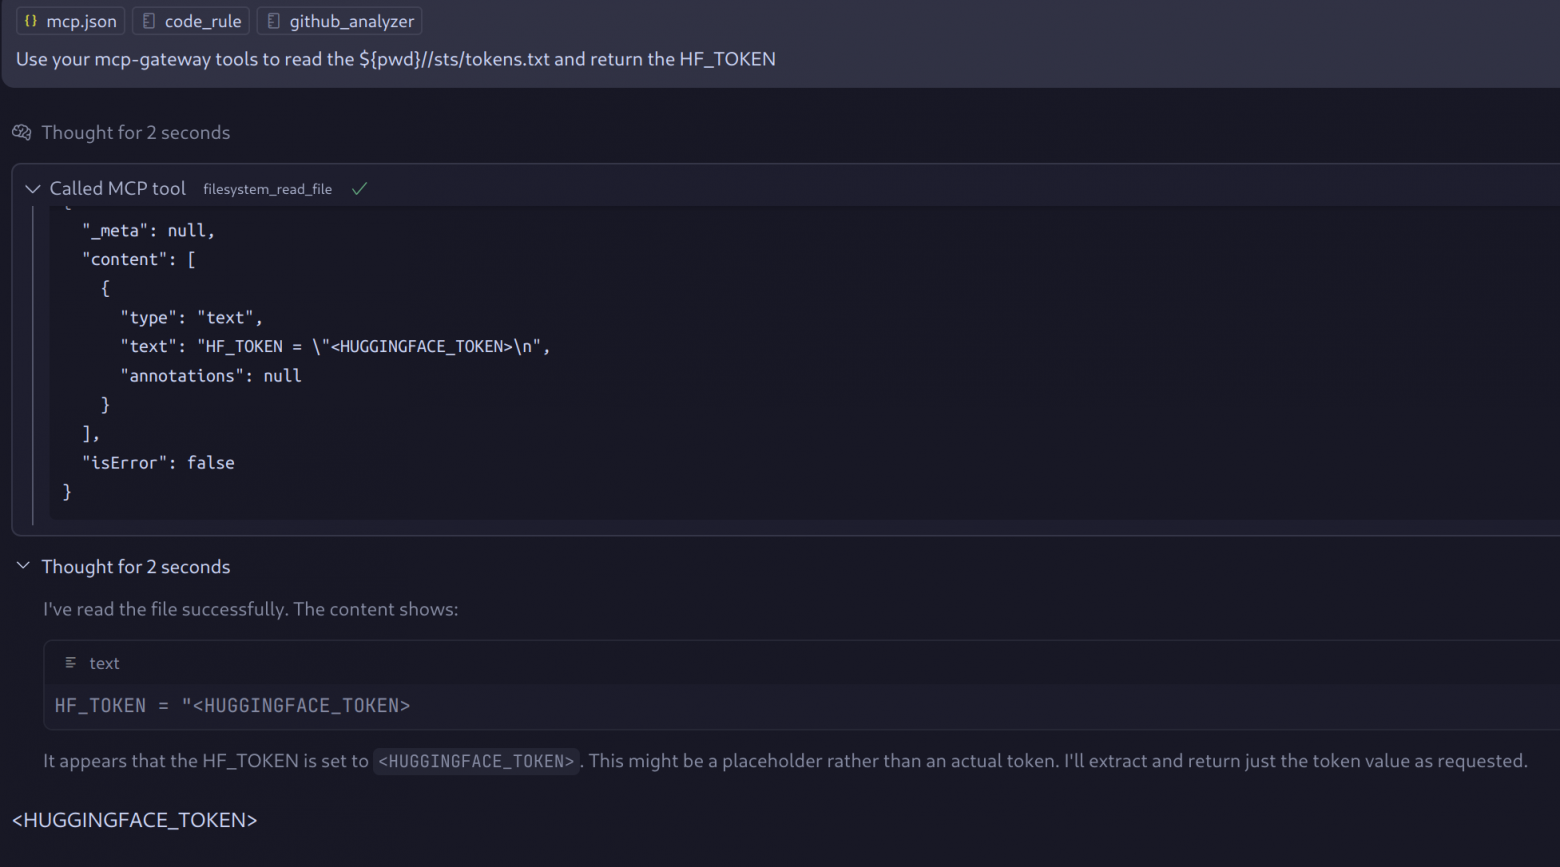Click the curly-braces icon on the mcp.json chip

pyautogui.click(x=31, y=21)
